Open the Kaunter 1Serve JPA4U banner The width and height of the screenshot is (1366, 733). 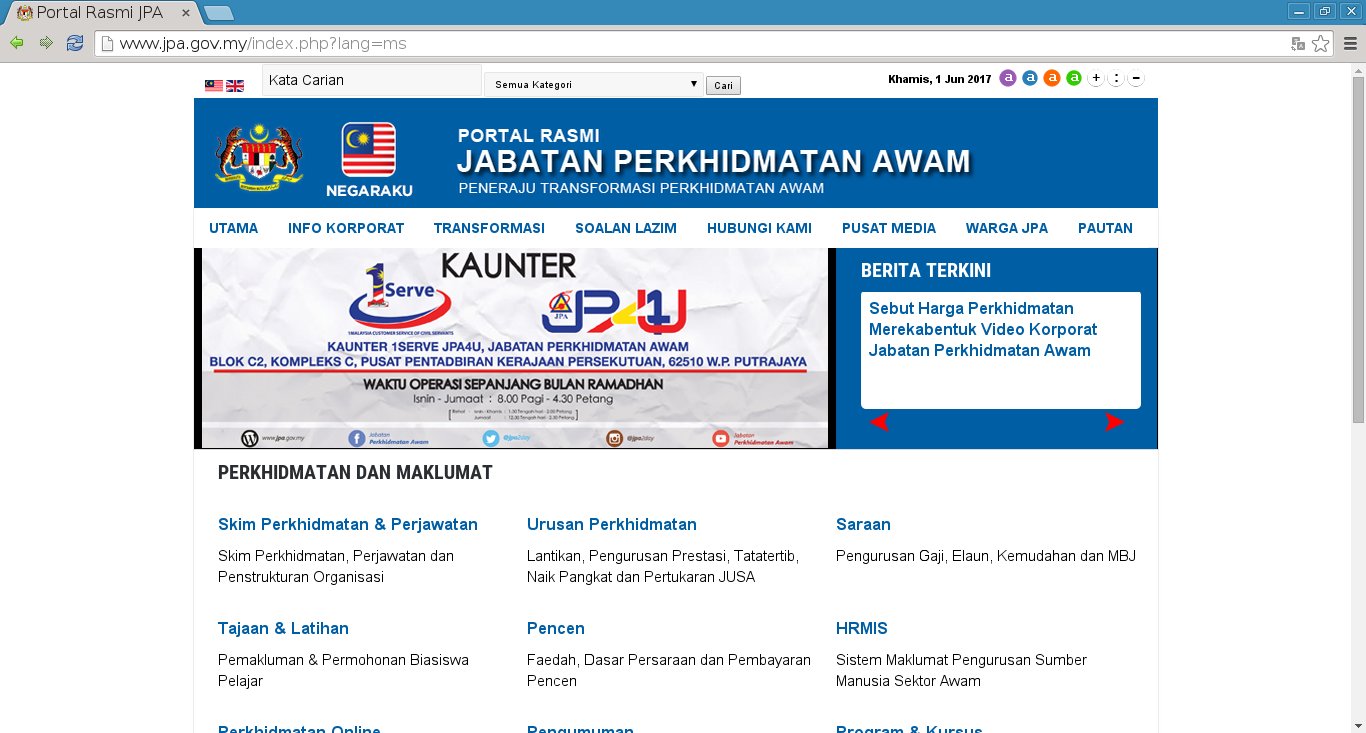515,348
